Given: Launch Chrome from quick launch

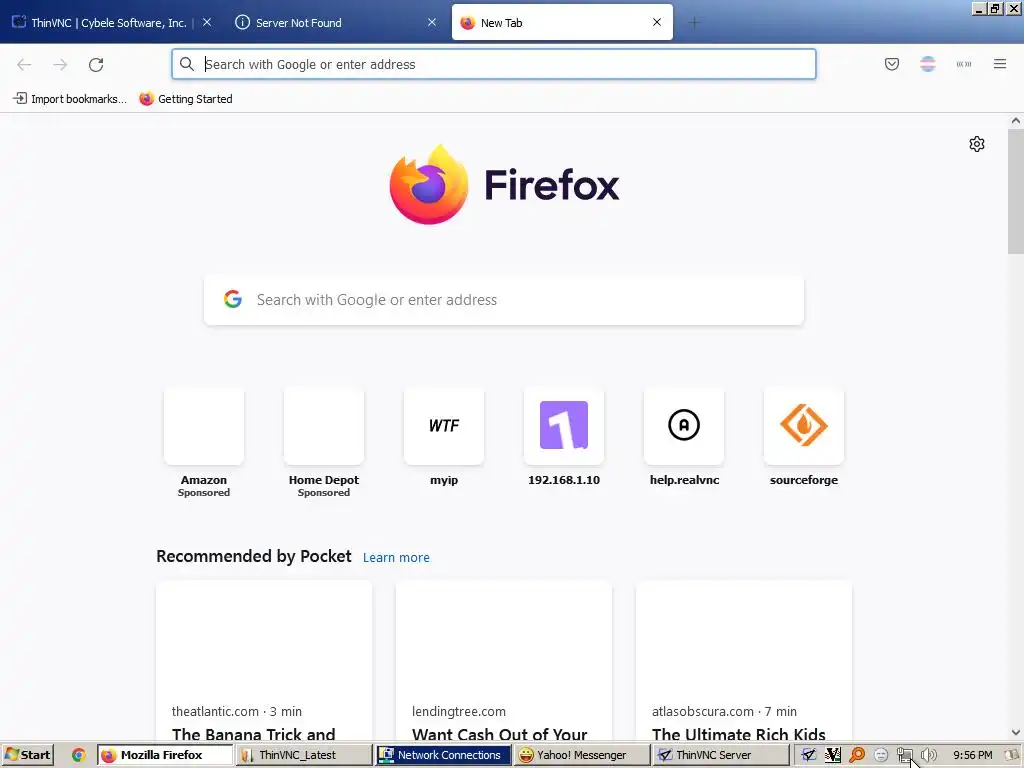Looking at the screenshot, I should pyautogui.click(x=78, y=755).
